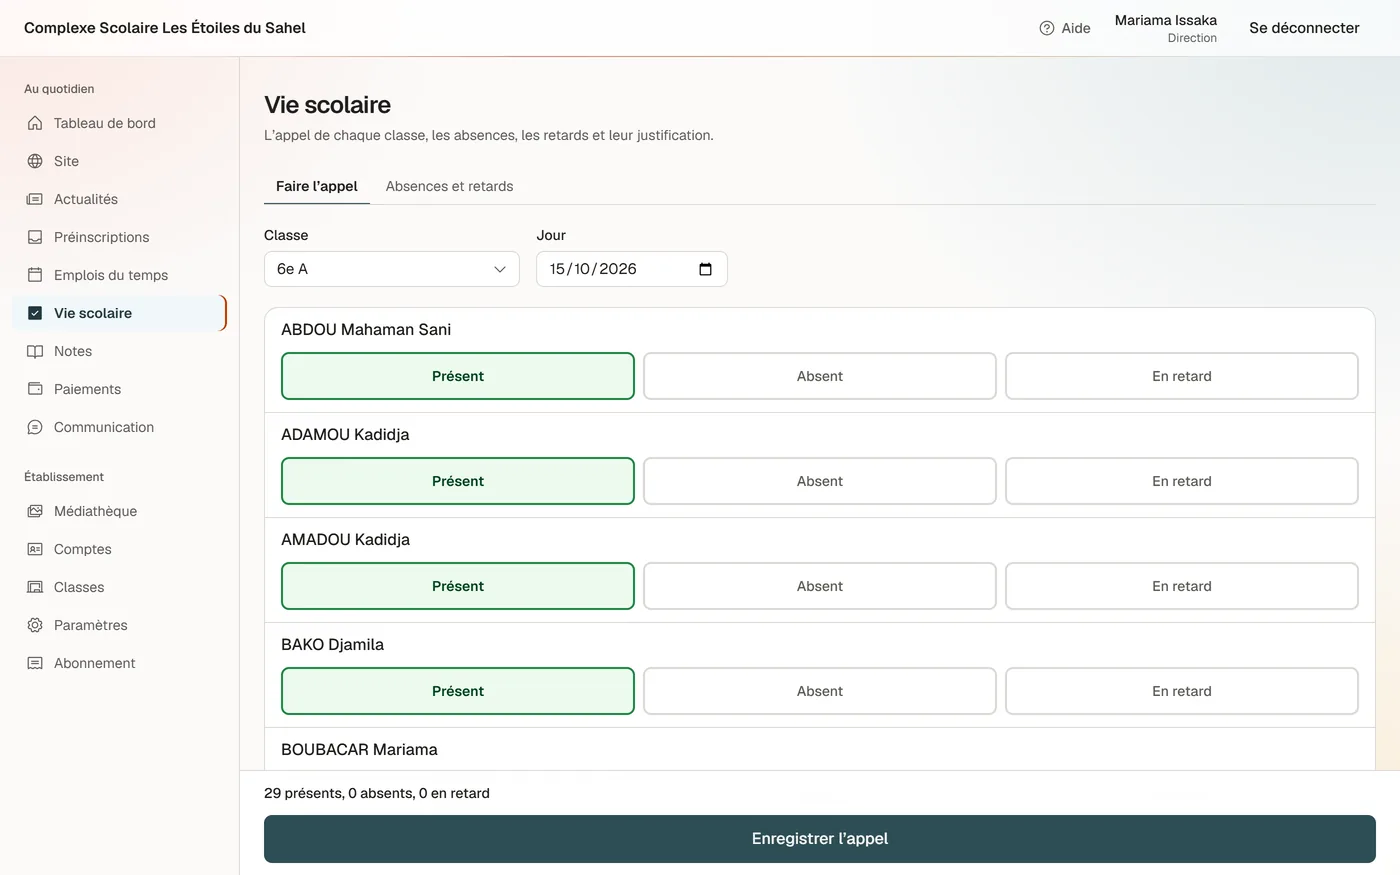Click the Emplois du temps calendar icon
The image size is (1400, 875).
click(35, 275)
